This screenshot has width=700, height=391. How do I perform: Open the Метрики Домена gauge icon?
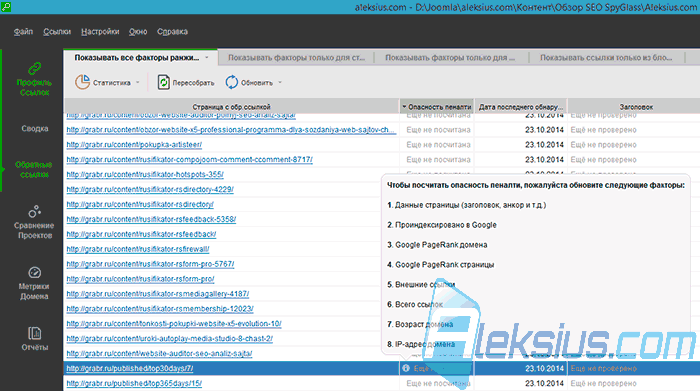tap(34, 272)
